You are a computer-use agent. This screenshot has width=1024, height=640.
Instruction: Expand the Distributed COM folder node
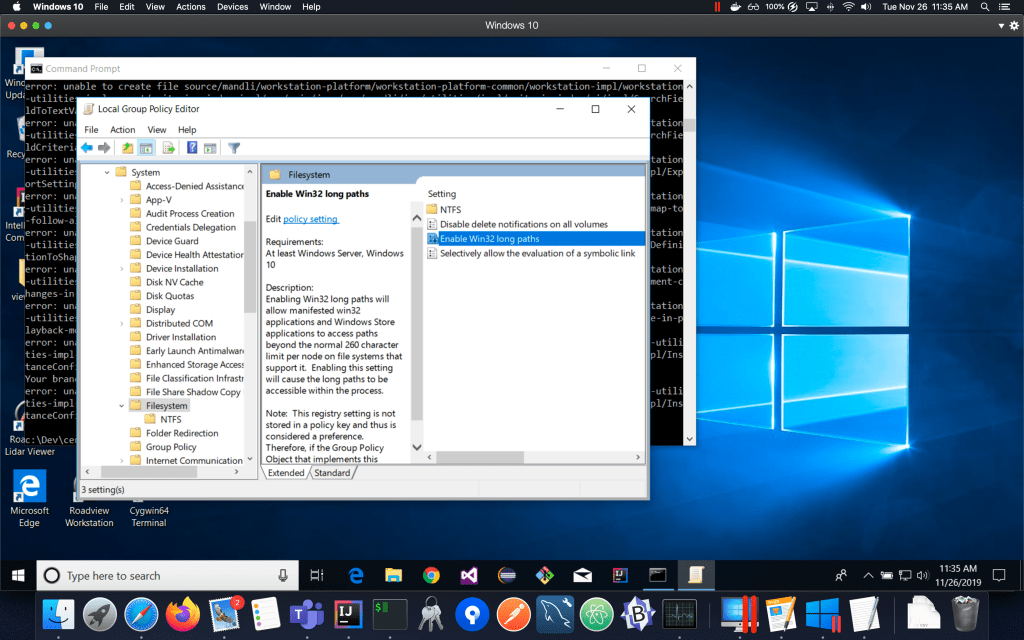point(122,324)
